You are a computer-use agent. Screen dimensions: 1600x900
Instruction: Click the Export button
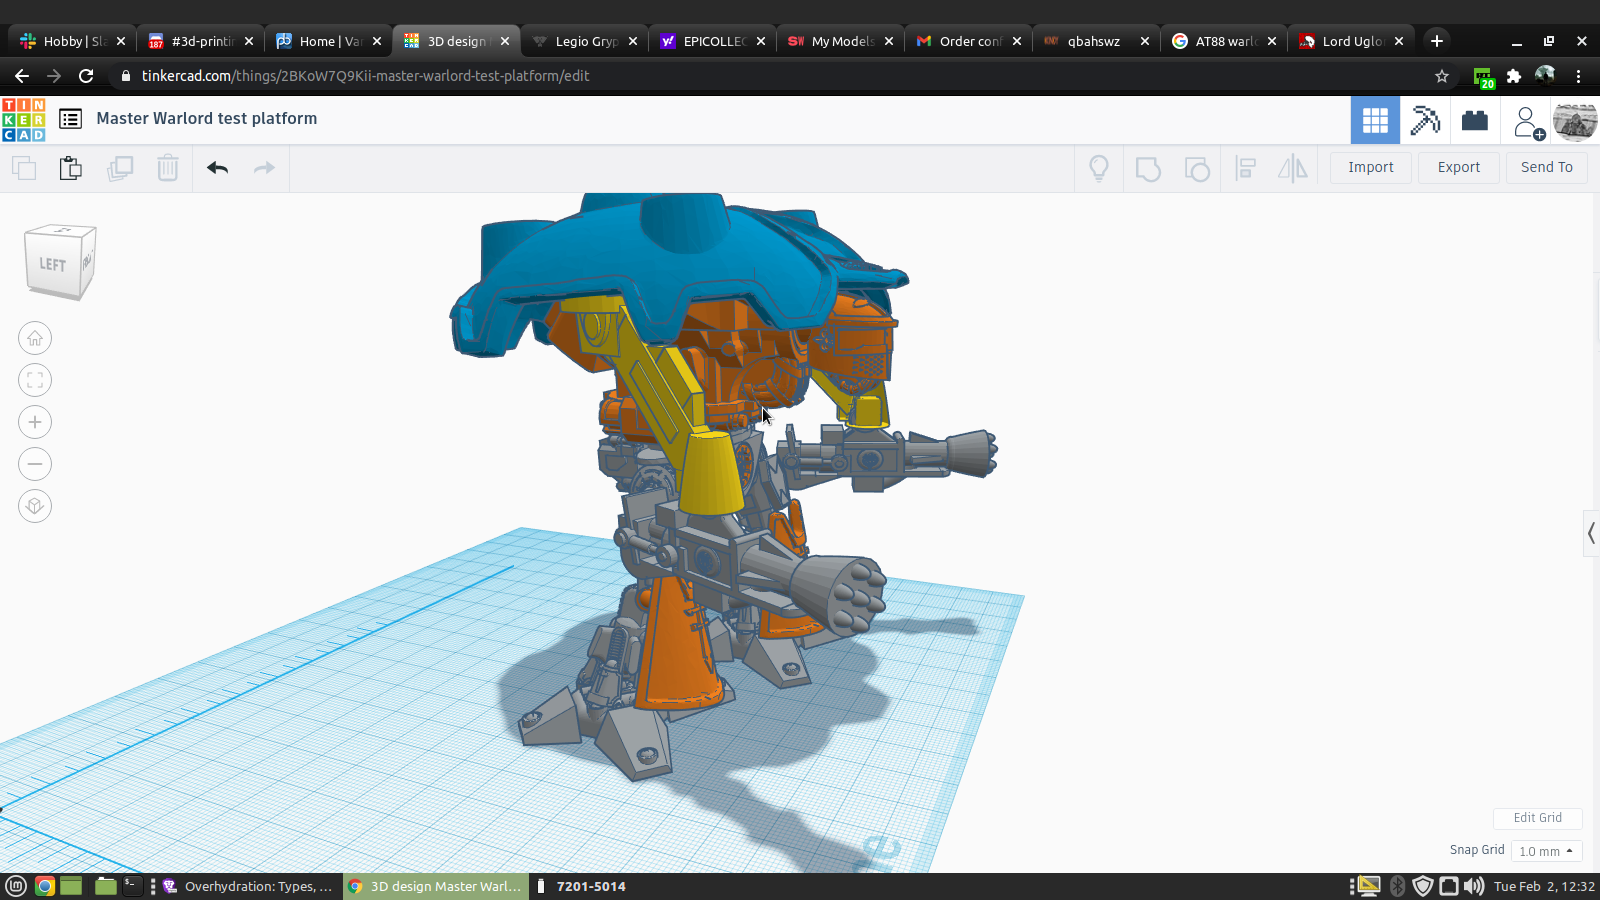[x=1458, y=168]
